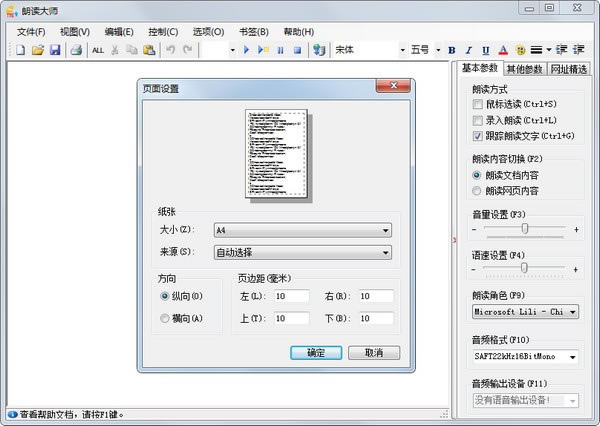Click the yellow smiley face icon
This screenshot has height=426, width=600.
520,50
